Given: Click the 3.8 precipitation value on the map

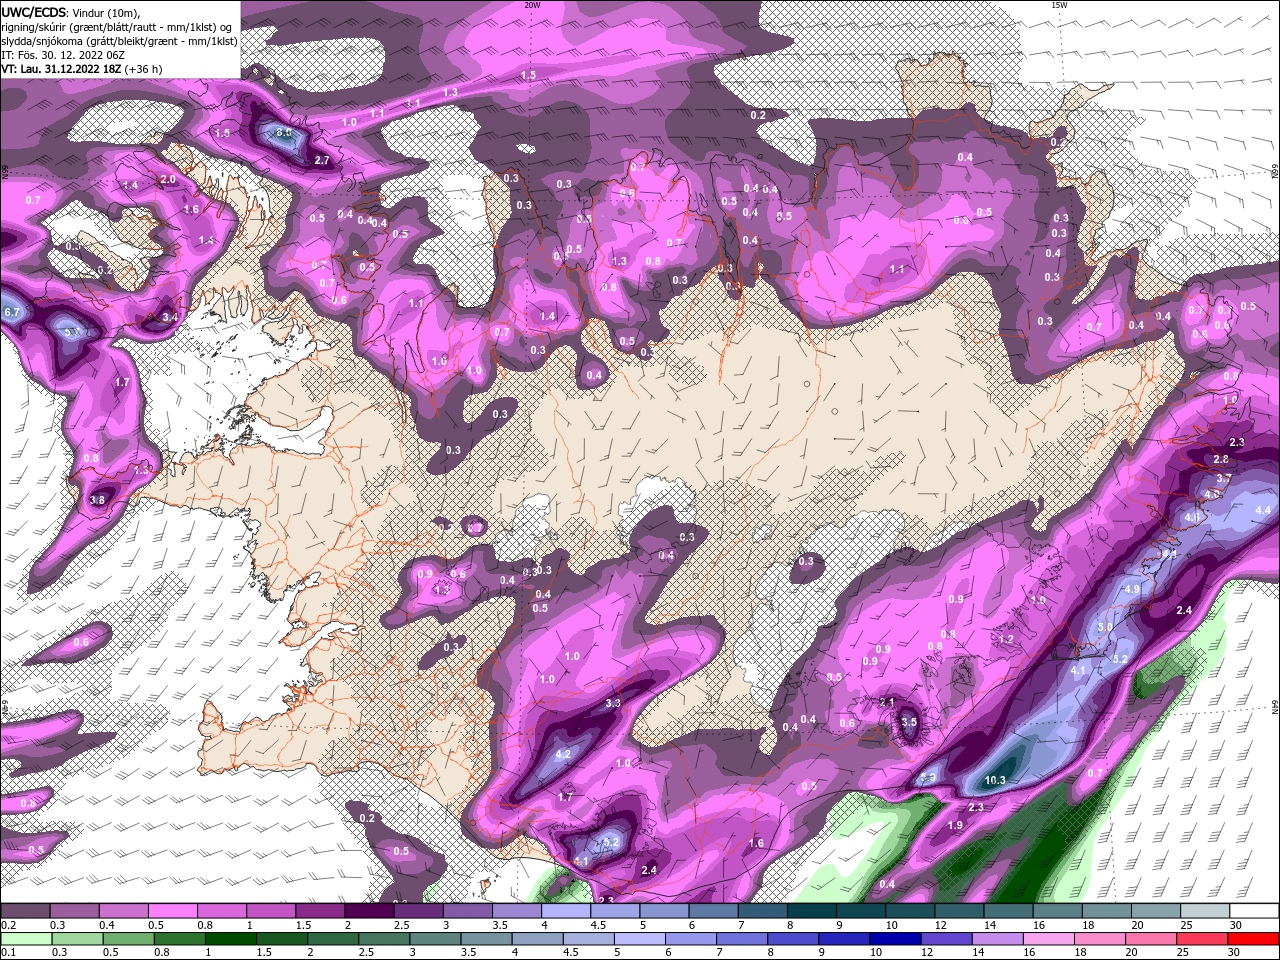Looking at the screenshot, I should (x=97, y=500).
